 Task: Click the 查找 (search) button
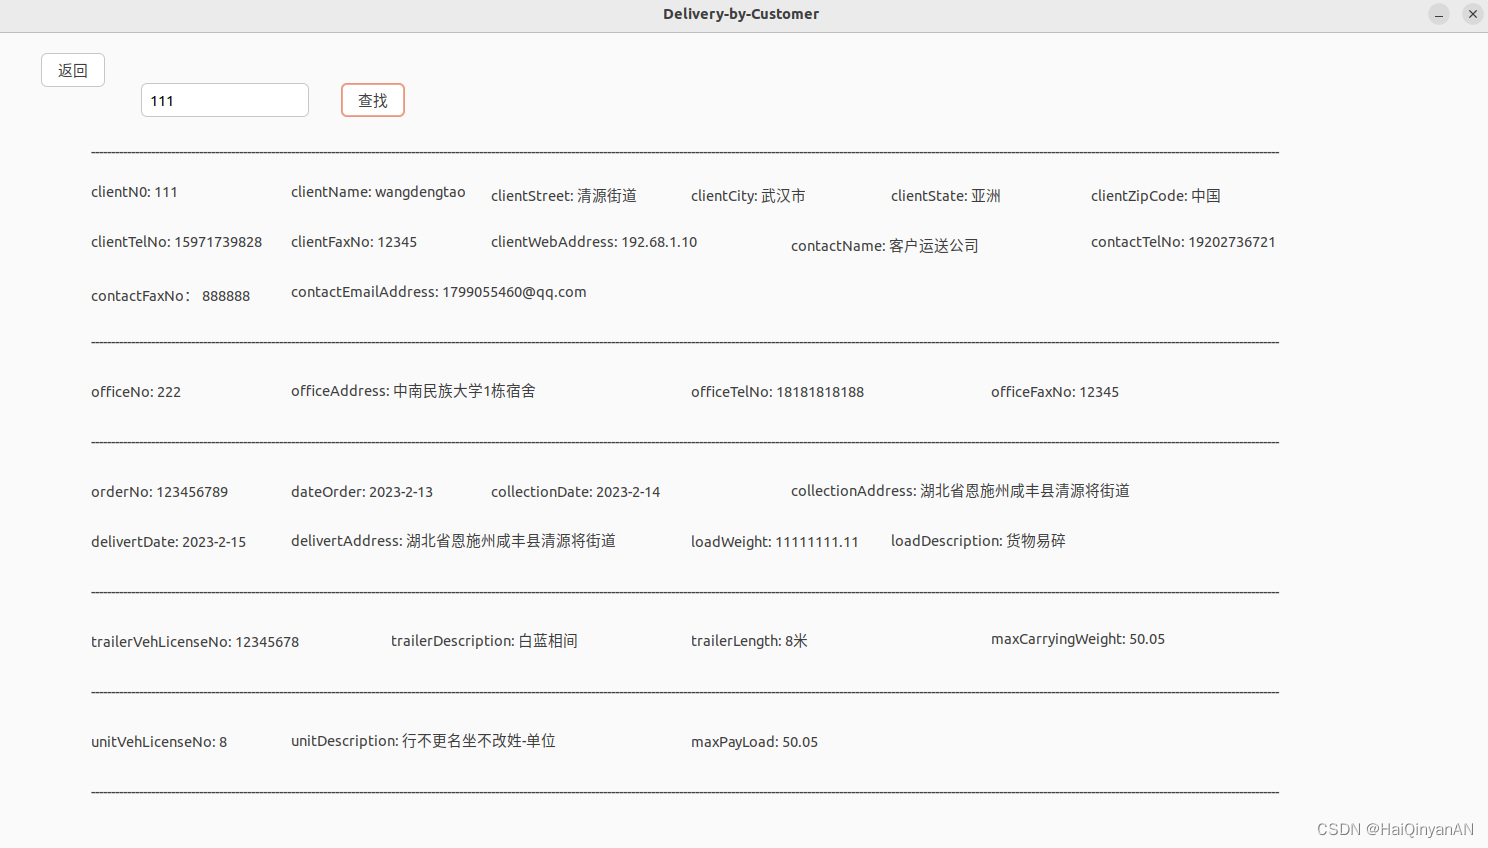(x=372, y=100)
